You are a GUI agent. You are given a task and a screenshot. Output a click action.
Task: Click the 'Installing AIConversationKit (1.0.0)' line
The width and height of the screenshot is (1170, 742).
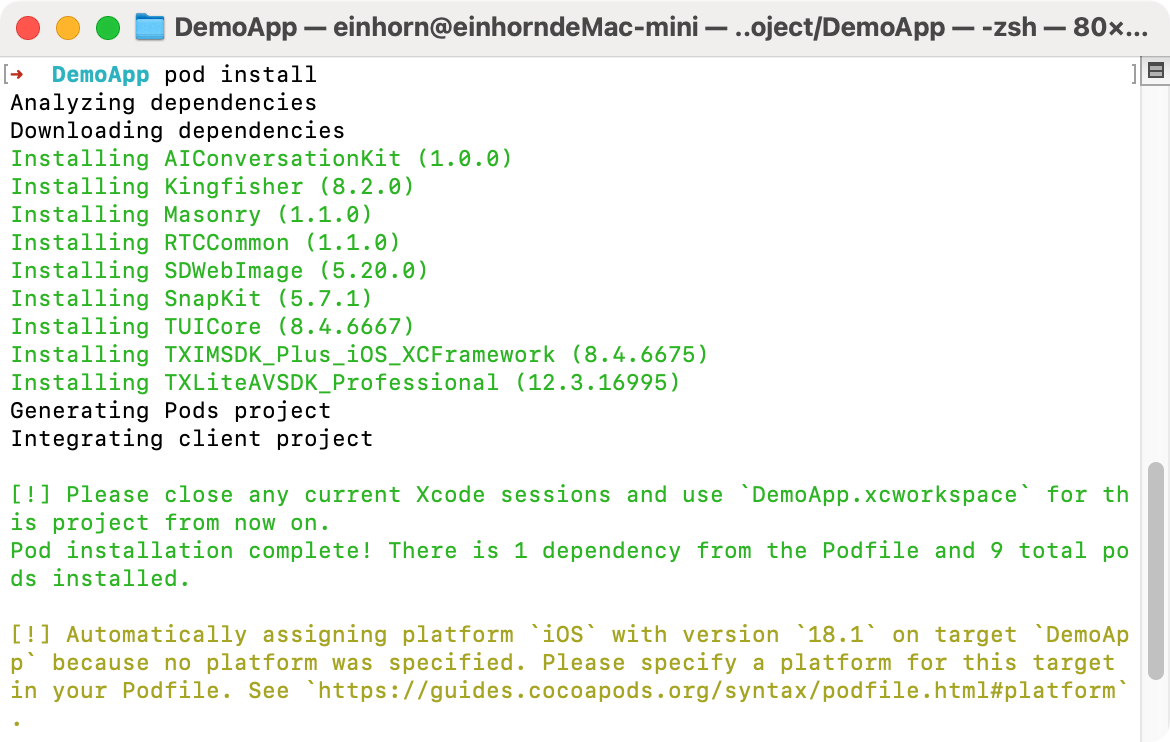(261, 159)
